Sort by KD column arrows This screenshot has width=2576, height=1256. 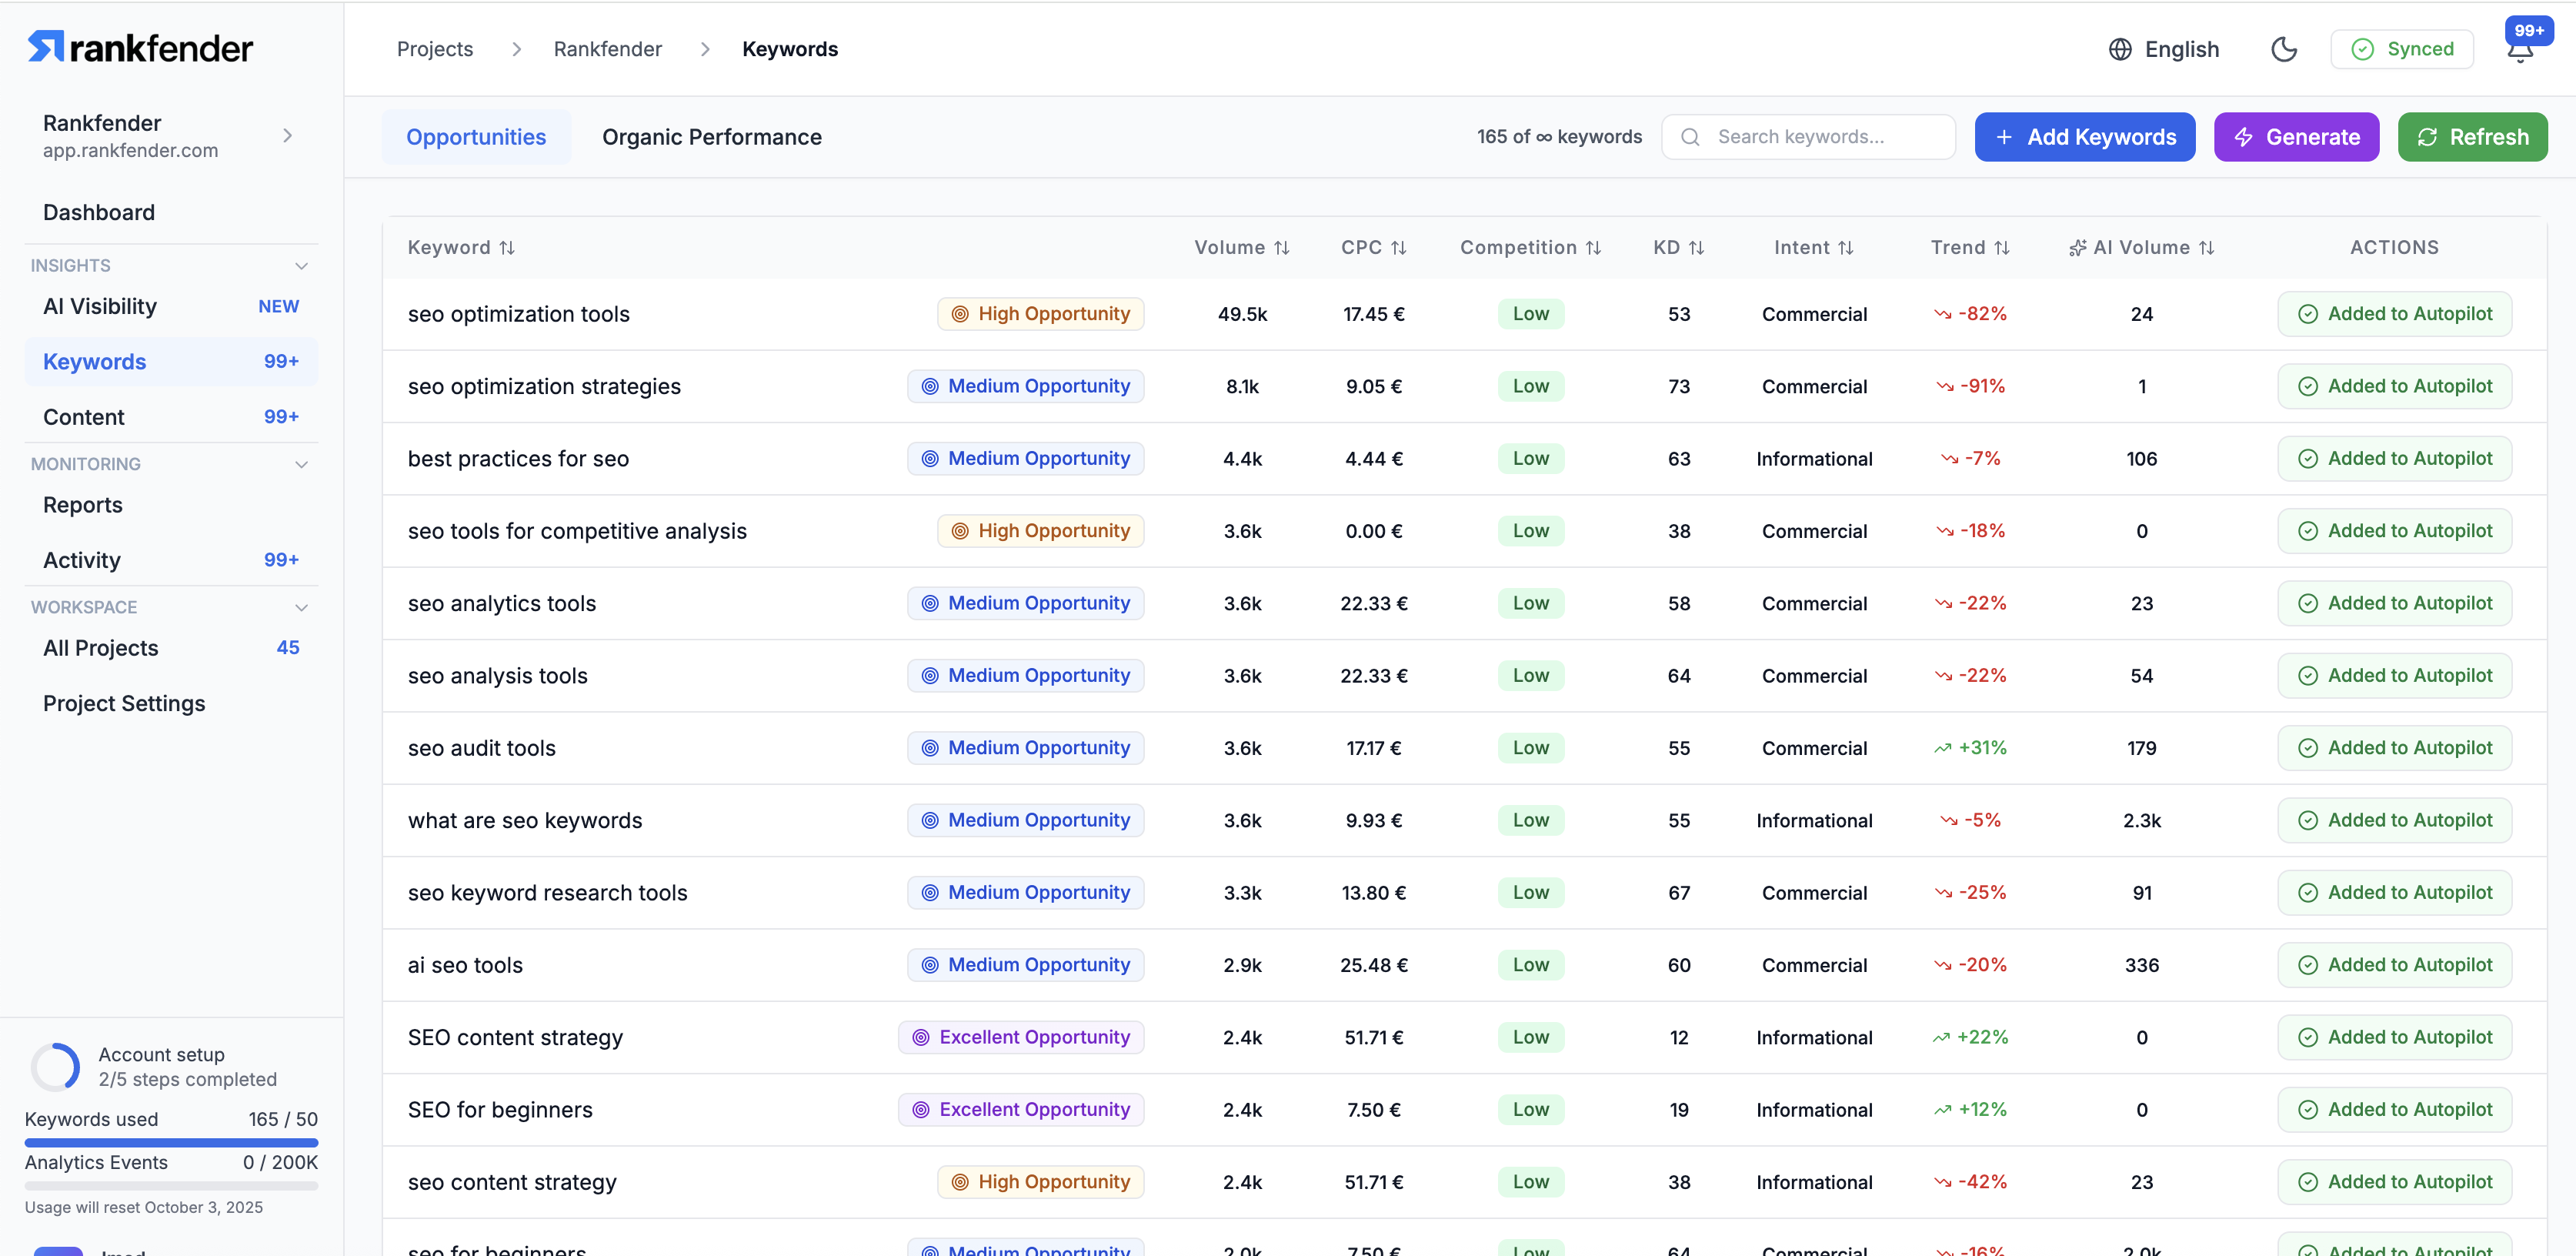tap(1696, 248)
